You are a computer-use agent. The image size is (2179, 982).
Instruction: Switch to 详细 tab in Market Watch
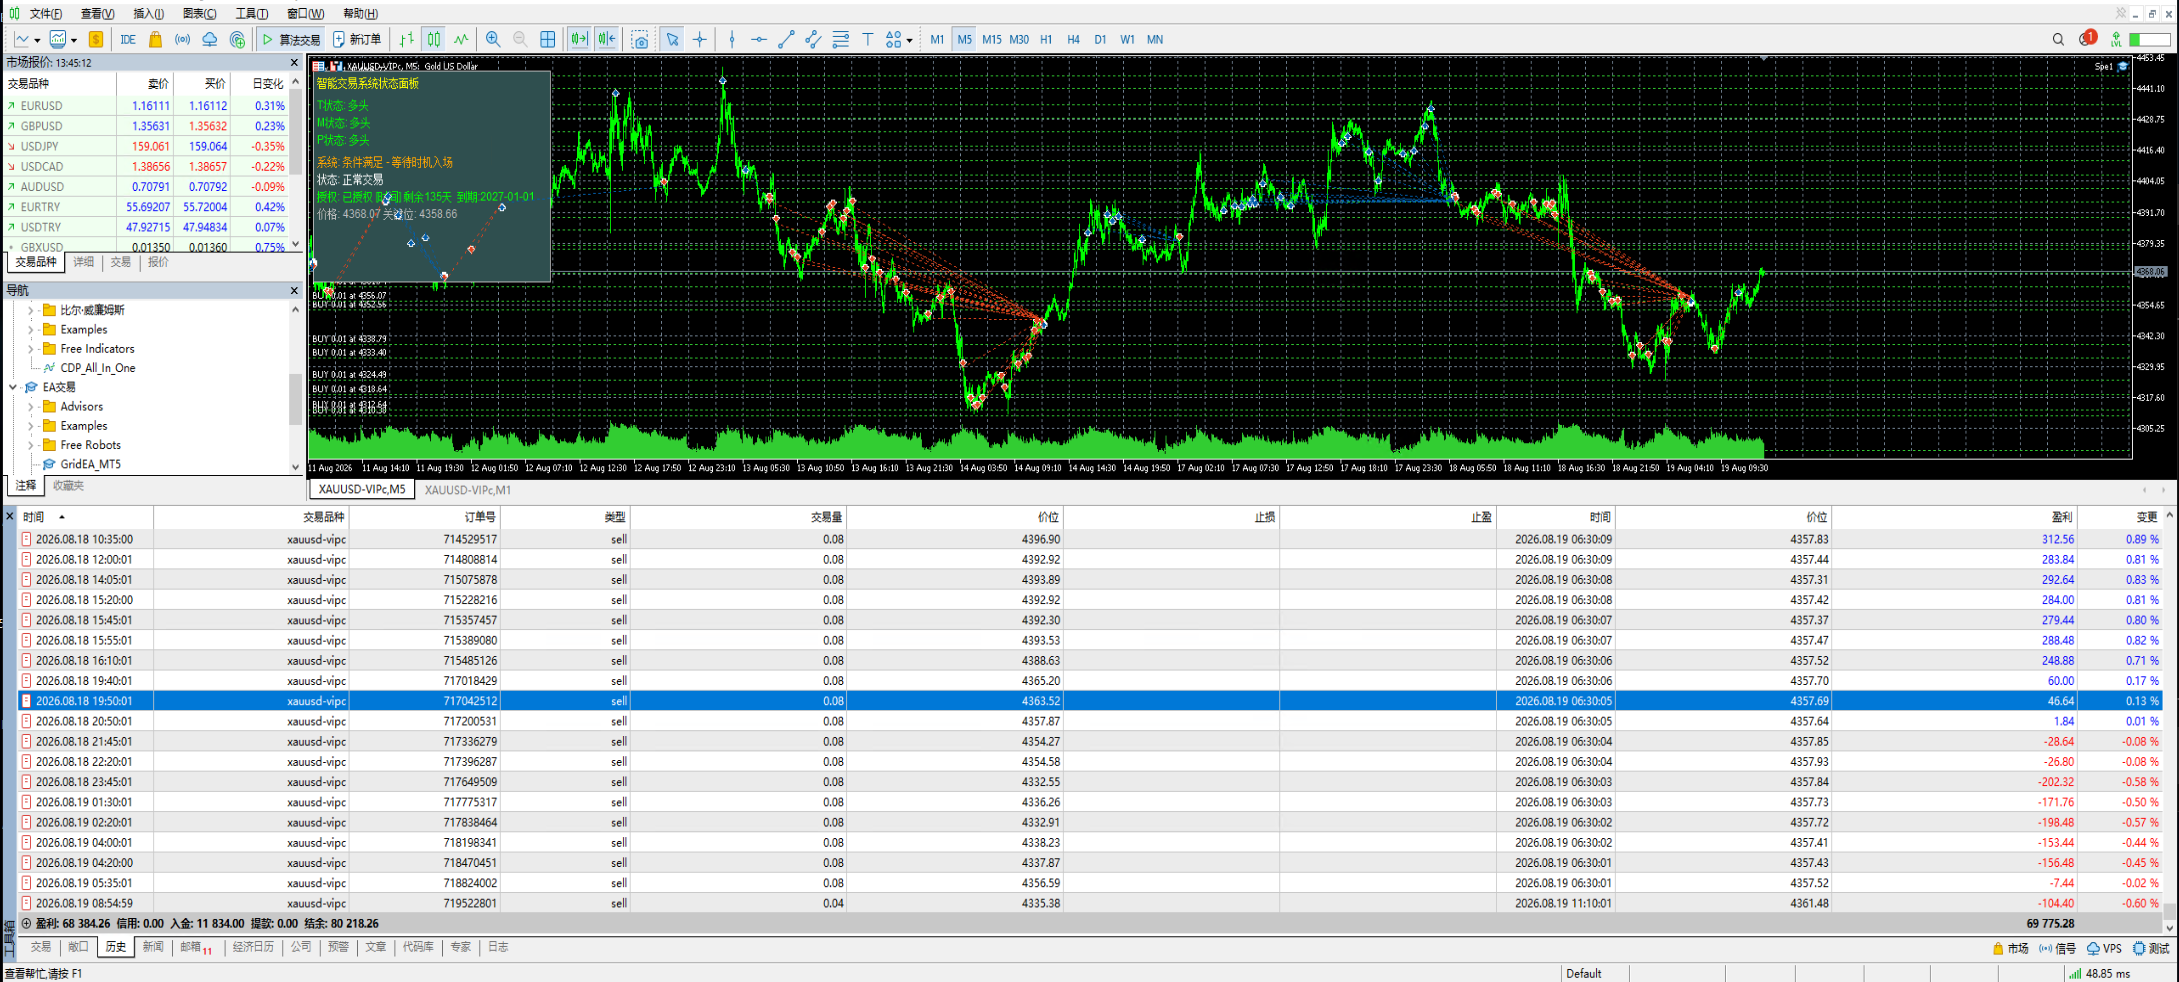tap(84, 262)
